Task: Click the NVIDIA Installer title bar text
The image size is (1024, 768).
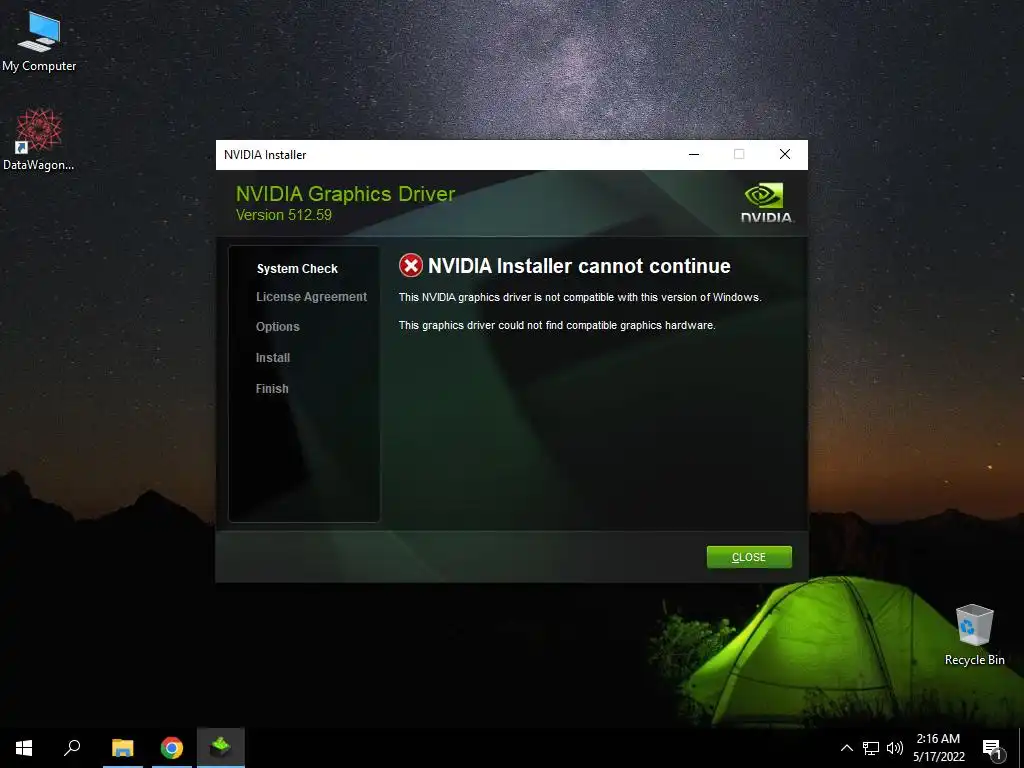Action: [265, 155]
